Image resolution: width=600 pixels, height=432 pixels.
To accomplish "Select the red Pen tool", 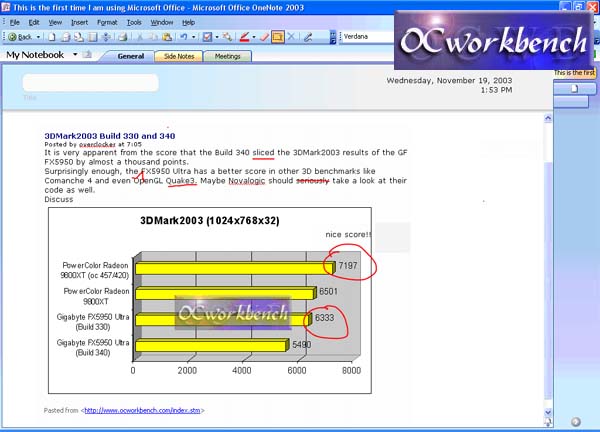I will point(244,37).
